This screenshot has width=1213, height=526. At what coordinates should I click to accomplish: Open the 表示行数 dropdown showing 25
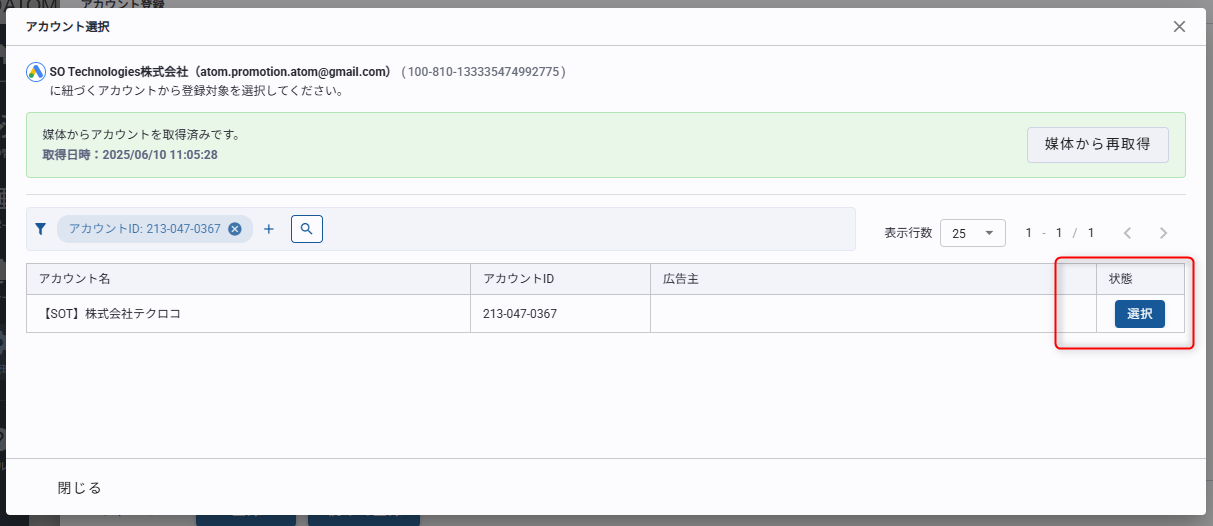pos(972,233)
